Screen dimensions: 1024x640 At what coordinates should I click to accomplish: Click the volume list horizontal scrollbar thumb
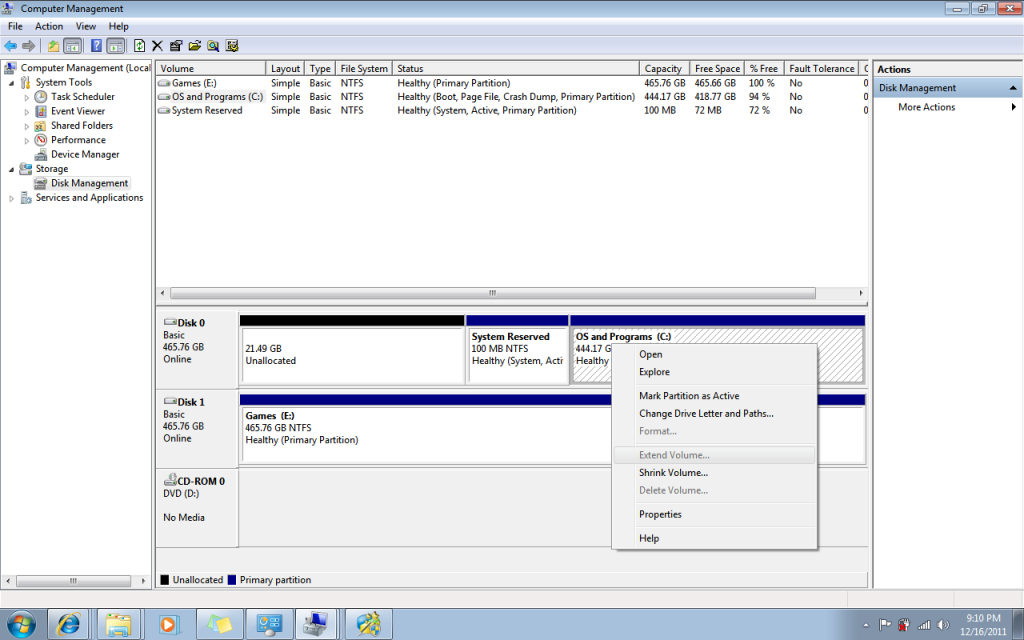click(x=492, y=293)
